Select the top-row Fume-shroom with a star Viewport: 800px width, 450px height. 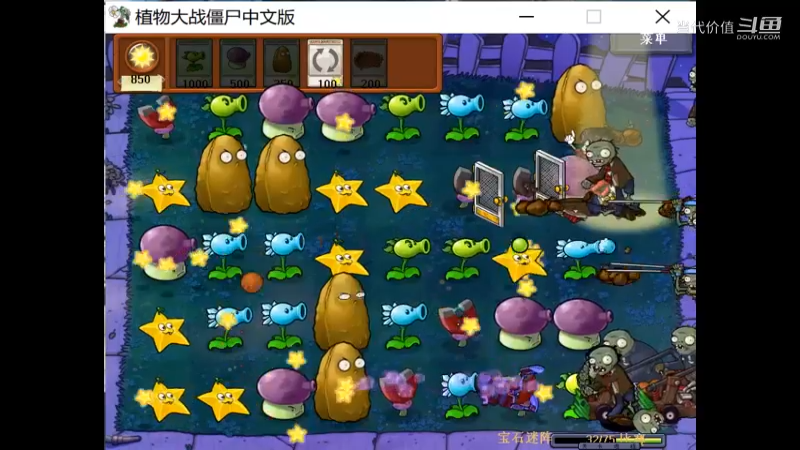click(x=344, y=117)
